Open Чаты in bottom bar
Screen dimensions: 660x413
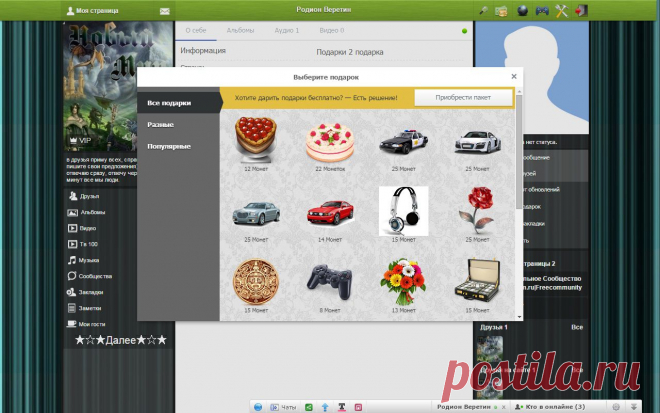(283, 407)
